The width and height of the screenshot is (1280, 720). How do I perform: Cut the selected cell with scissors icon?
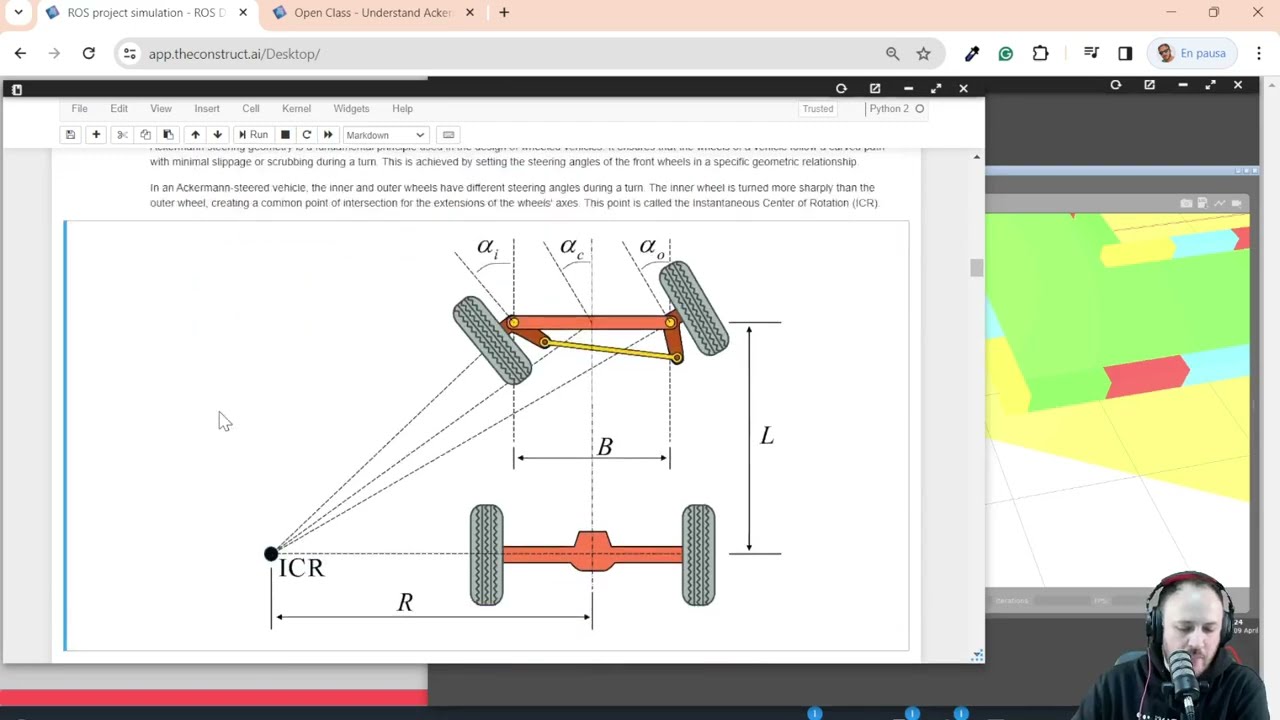(122, 135)
